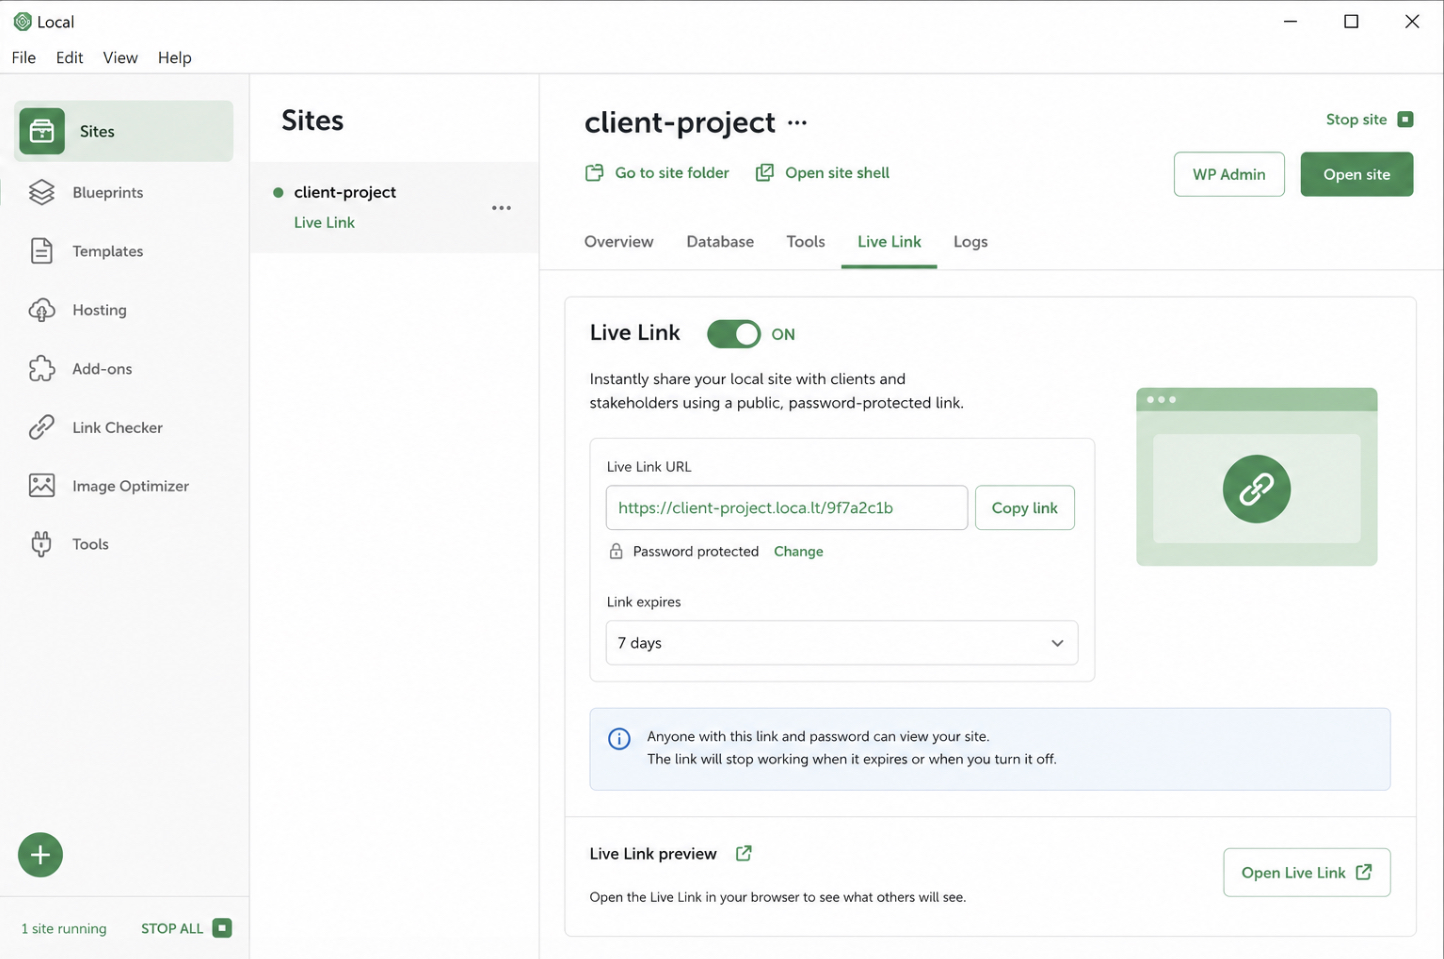The width and height of the screenshot is (1444, 959).
Task: Switch to the Database tab
Action: pyautogui.click(x=720, y=242)
